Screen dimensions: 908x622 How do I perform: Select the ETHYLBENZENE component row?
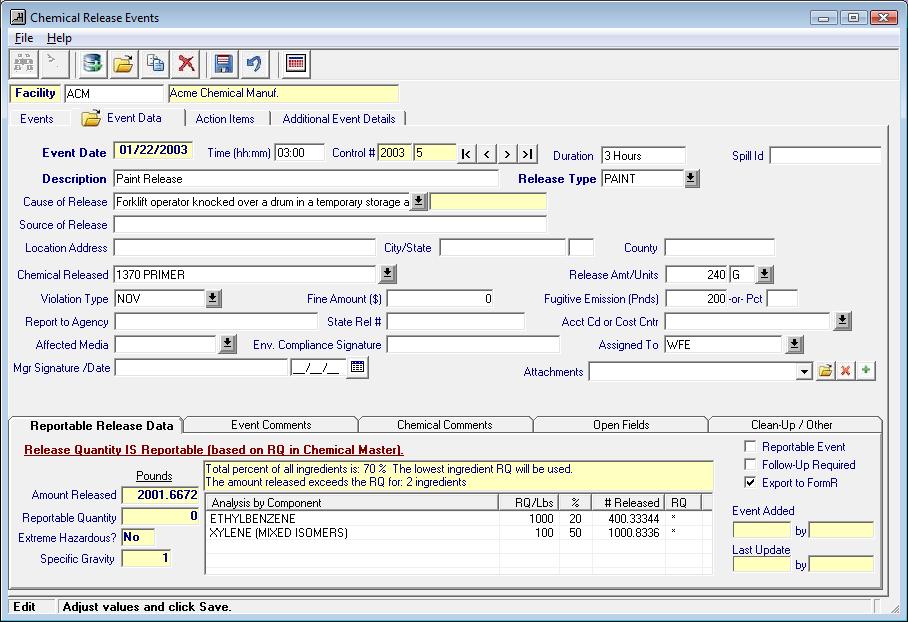459,518
